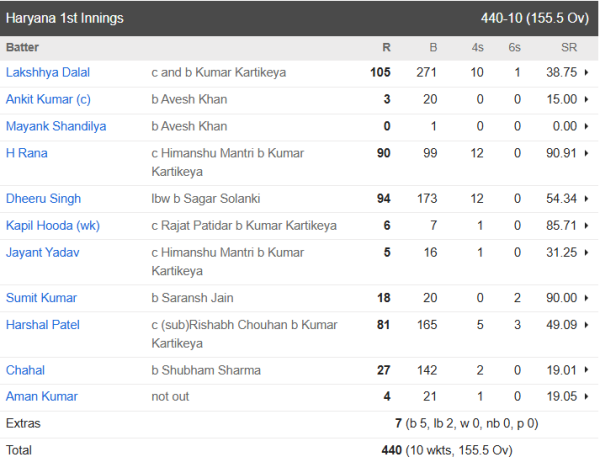Click the arrow beside strike rate 49.09
The height and width of the screenshot is (473, 600).
pos(585,326)
